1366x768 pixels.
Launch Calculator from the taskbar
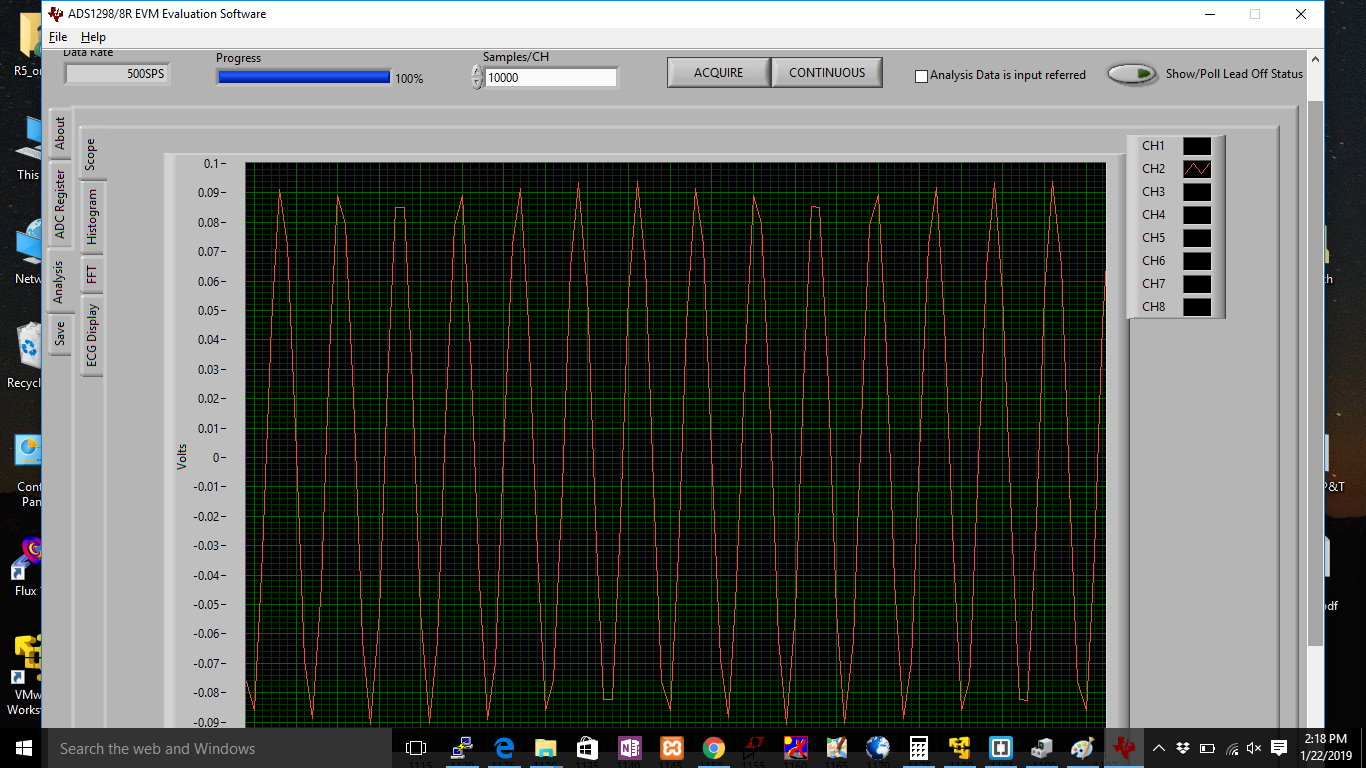pos(918,748)
